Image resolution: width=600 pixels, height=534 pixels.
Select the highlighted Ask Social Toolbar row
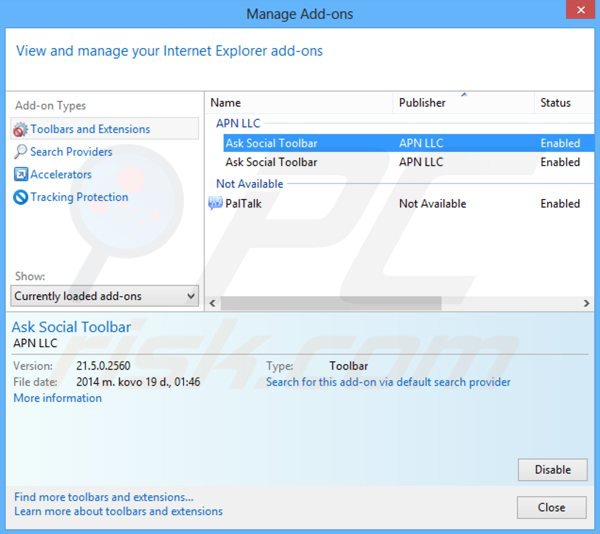pos(409,143)
